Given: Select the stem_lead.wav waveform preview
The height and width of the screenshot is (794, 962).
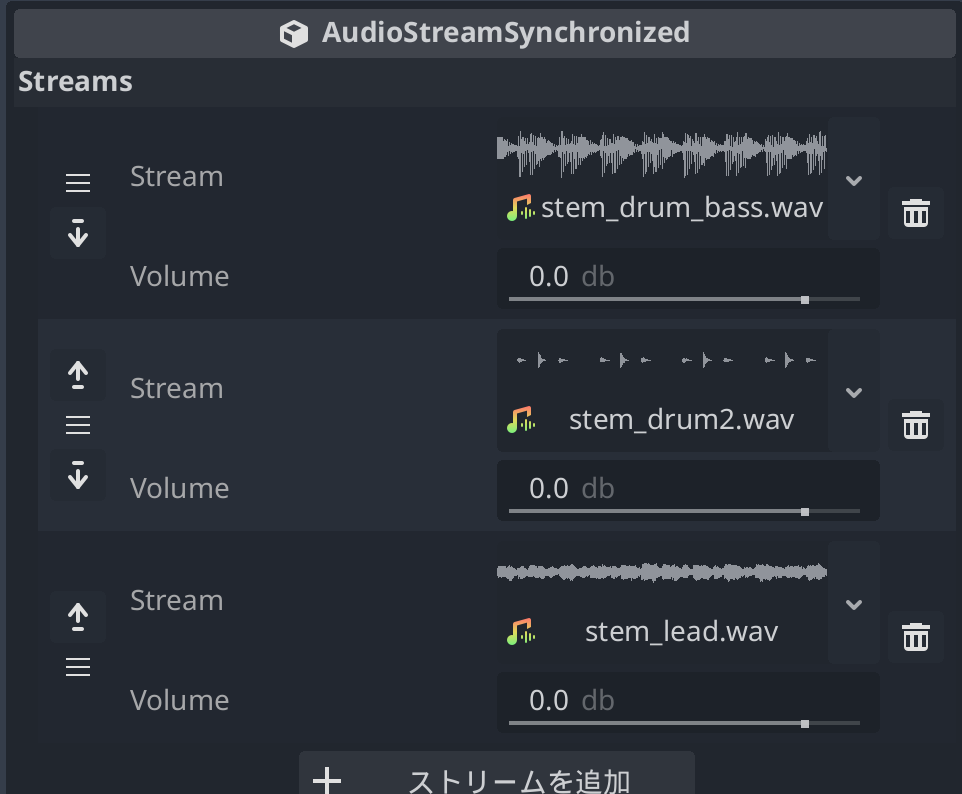Looking at the screenshot, I should pyautogui.click(x=662, y=573).
